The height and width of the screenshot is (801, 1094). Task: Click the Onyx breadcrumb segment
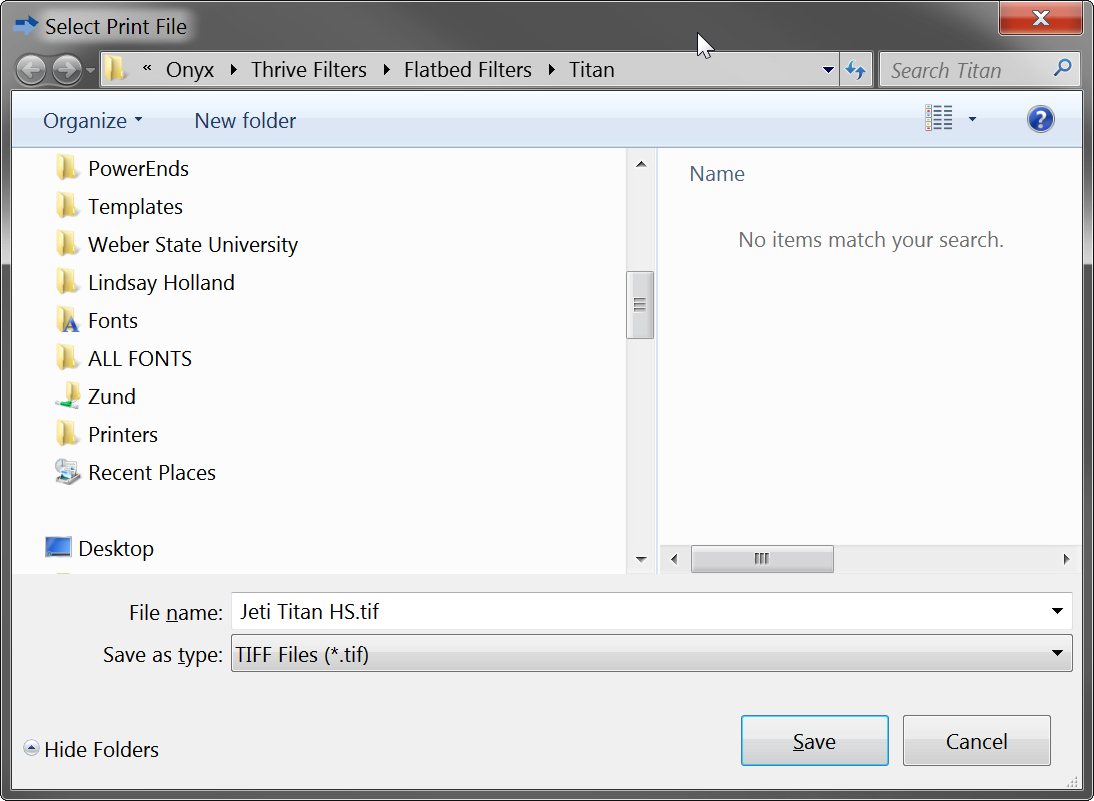[190, 70]
